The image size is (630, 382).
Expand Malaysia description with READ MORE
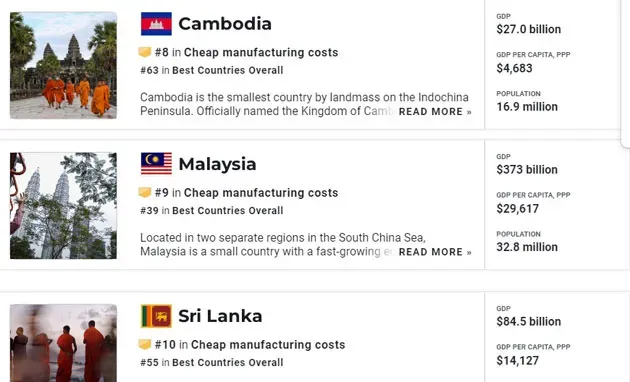tap(435, 252)
